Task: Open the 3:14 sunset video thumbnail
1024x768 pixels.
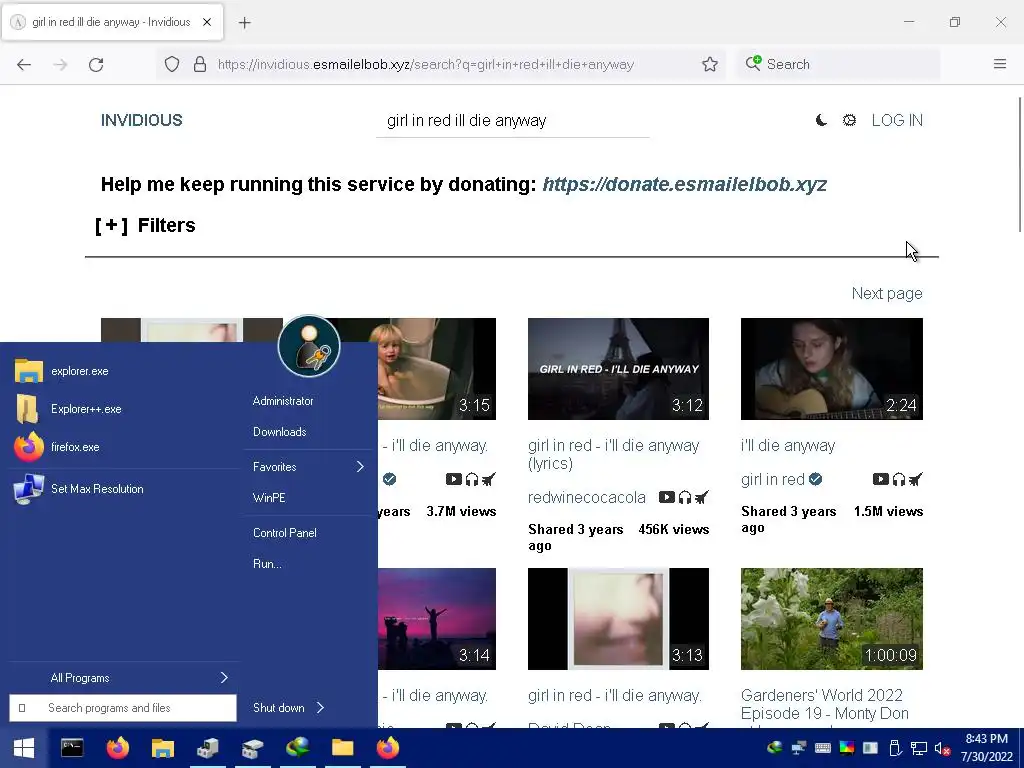Action: point(437,619)
